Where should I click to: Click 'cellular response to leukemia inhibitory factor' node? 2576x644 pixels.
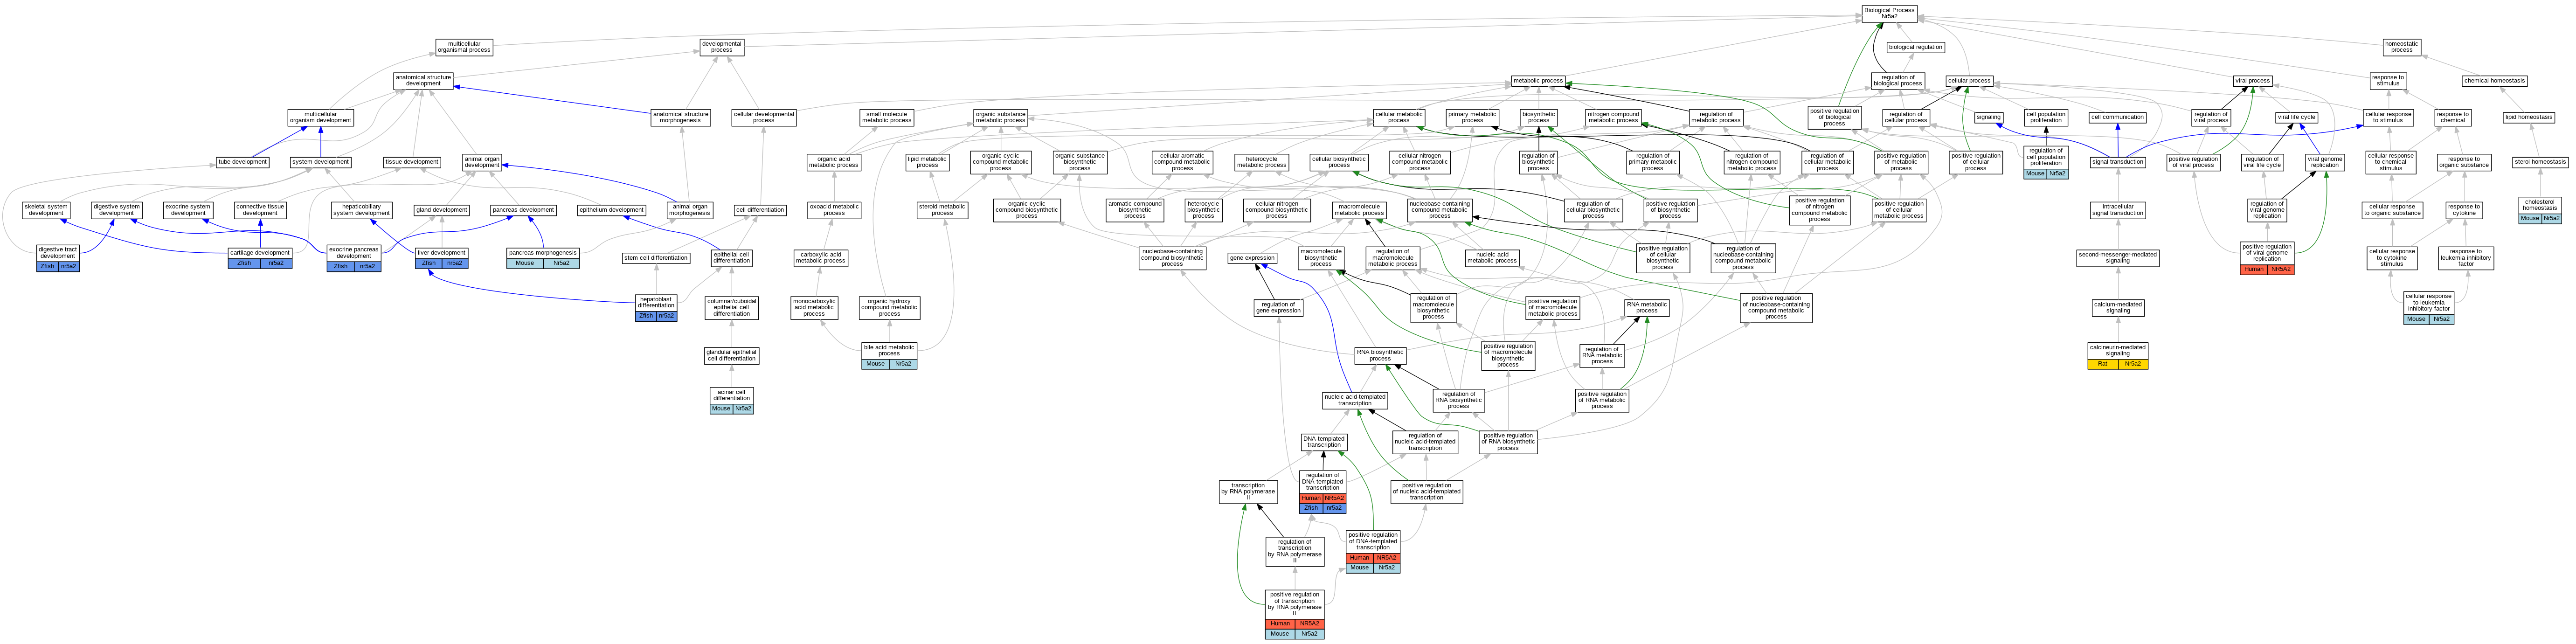tap(2429, 308)
